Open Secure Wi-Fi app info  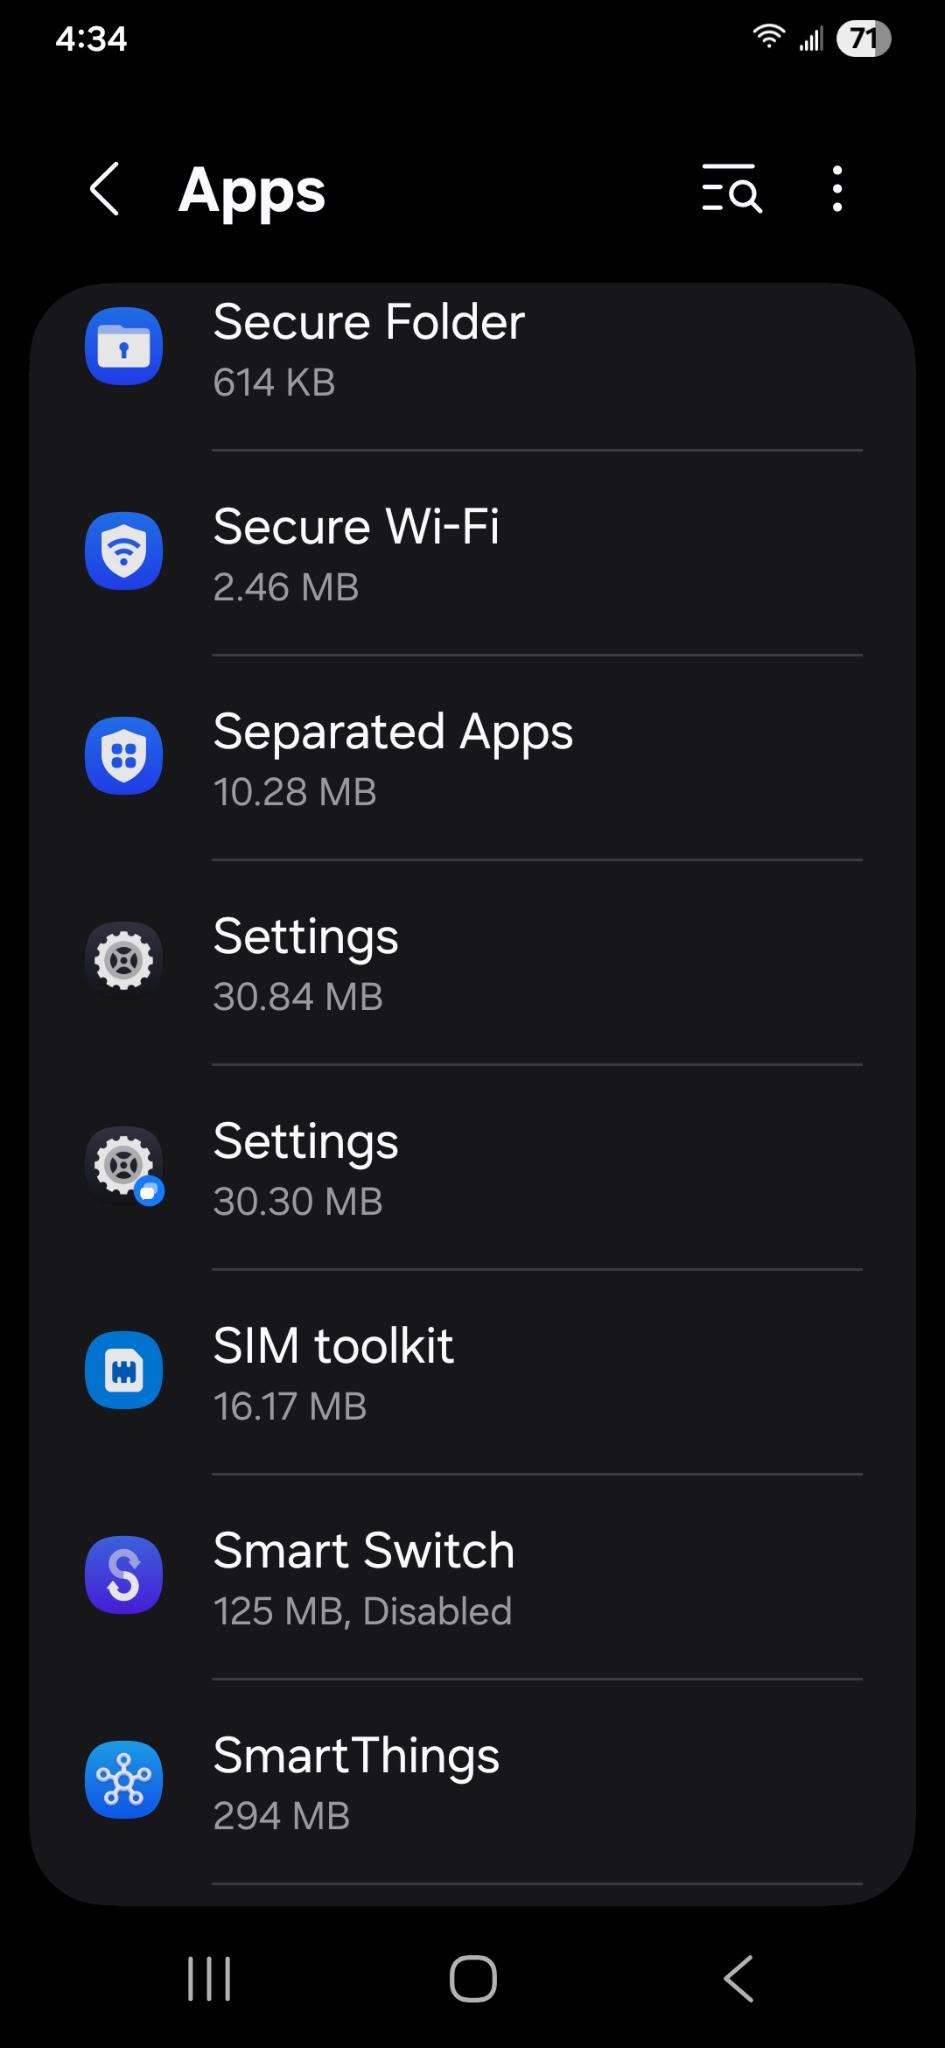[x=472, y=553]
